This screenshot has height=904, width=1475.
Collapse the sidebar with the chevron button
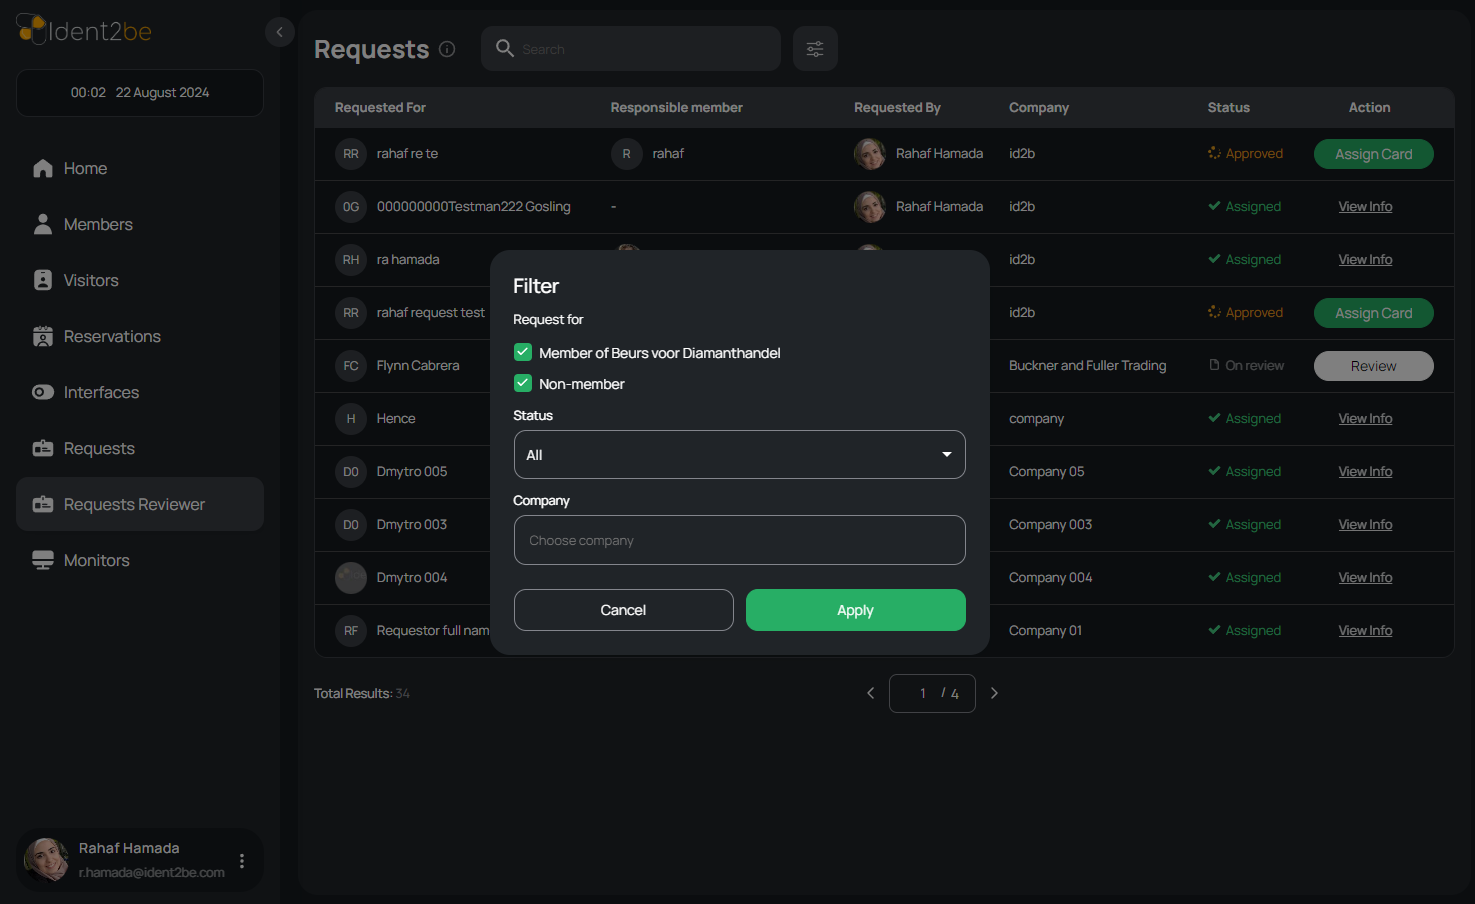280,32
